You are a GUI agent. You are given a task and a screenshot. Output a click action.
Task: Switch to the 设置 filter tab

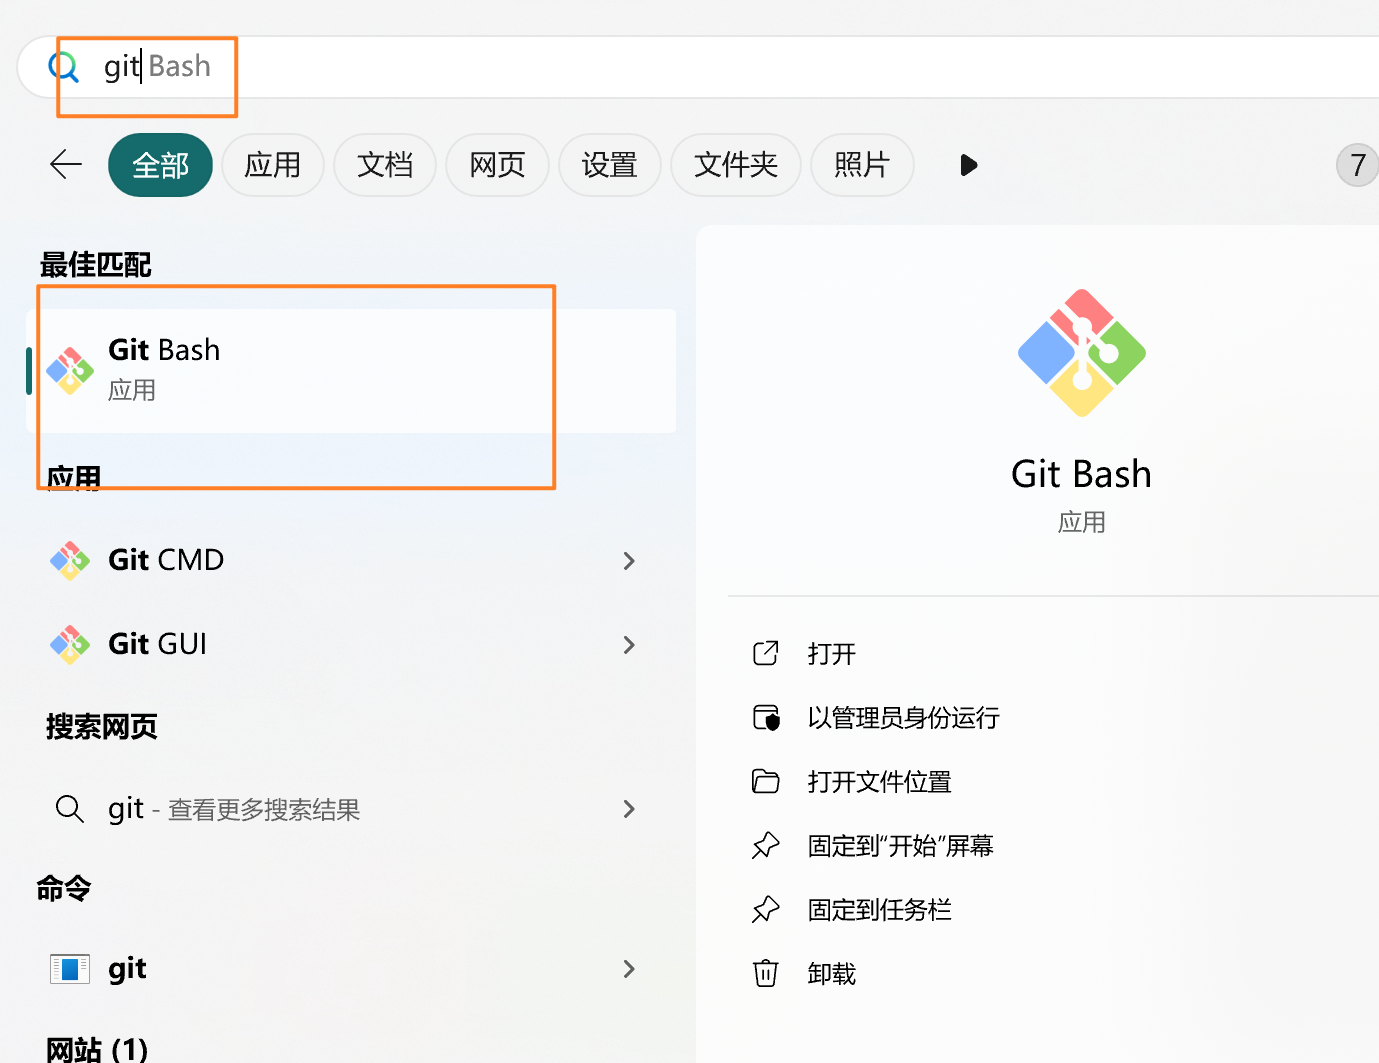pos(610,165)
